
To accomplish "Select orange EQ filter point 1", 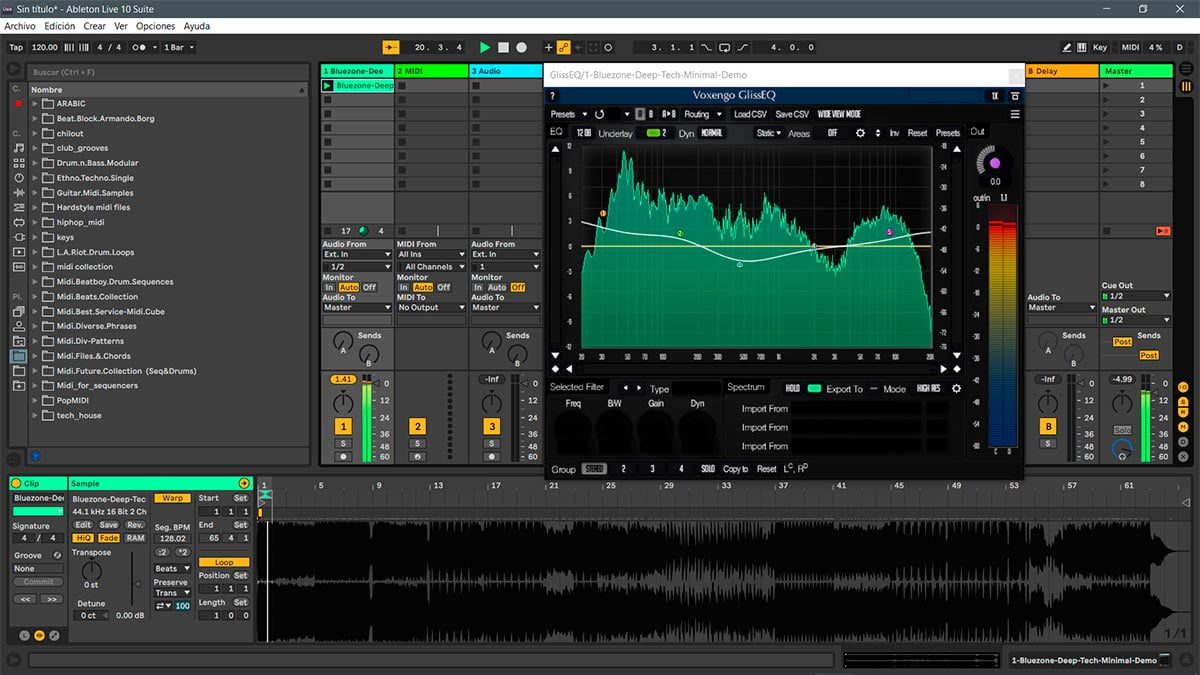I will (x=603, y=213).
